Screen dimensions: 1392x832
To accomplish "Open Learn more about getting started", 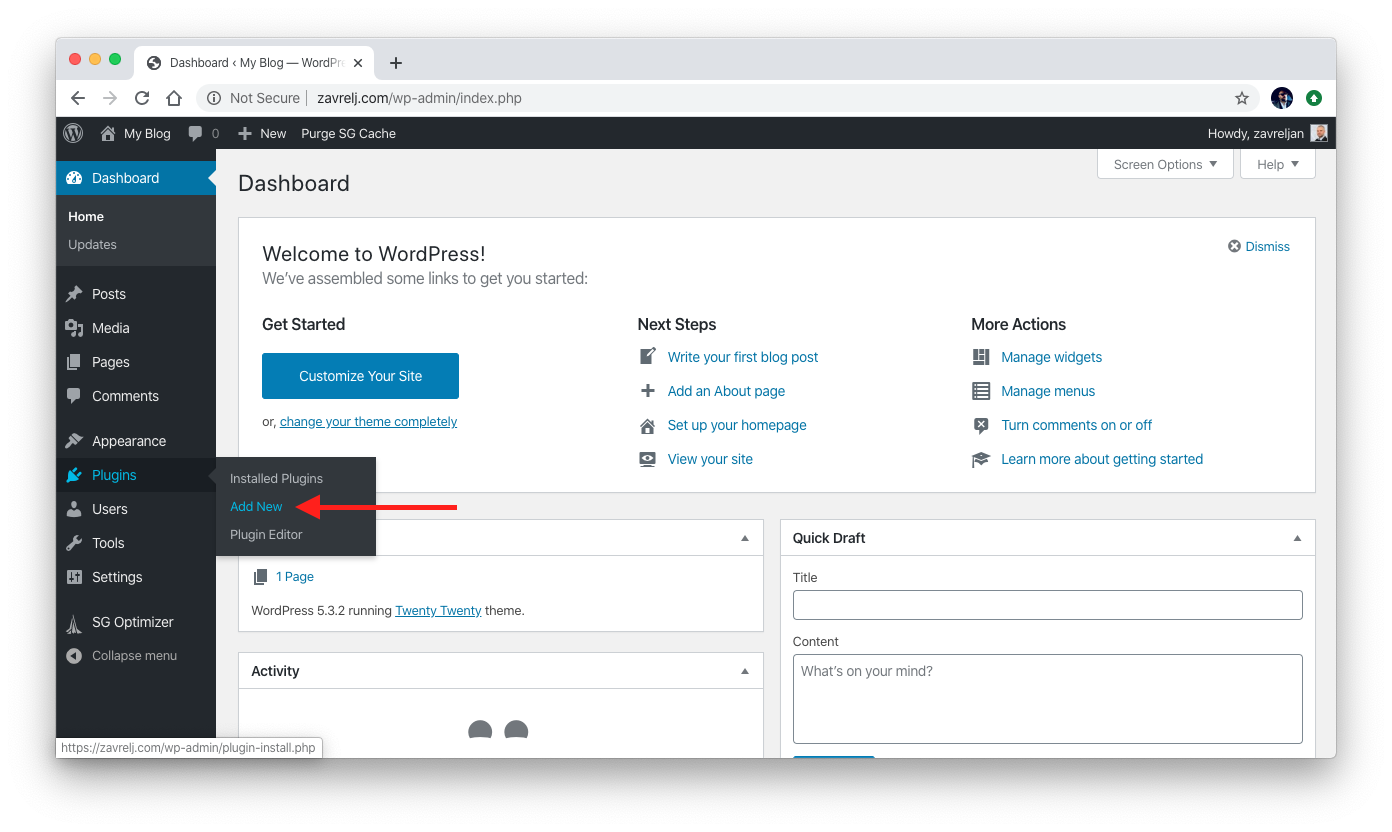I will tap(1102, 459).
